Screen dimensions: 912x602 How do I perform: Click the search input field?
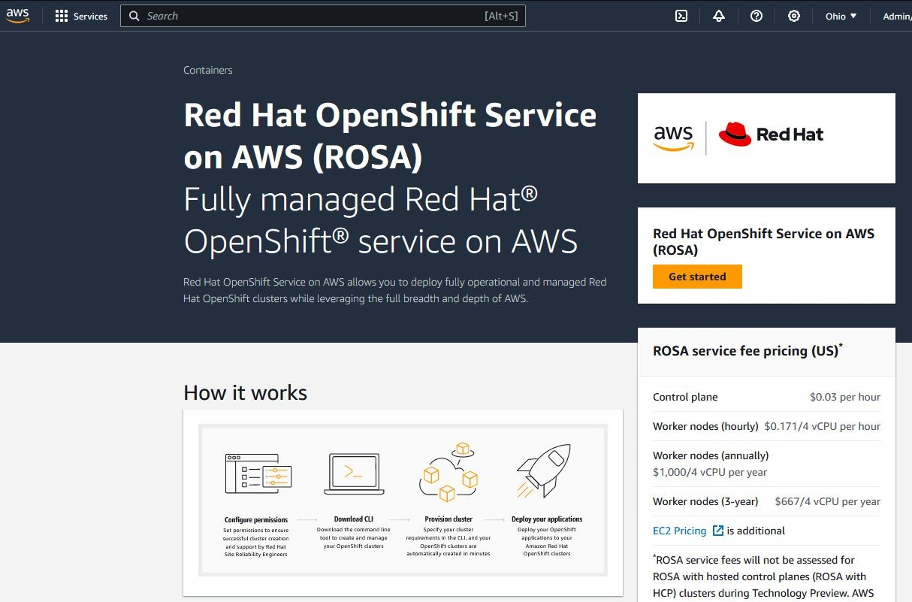tap(300, 15)
